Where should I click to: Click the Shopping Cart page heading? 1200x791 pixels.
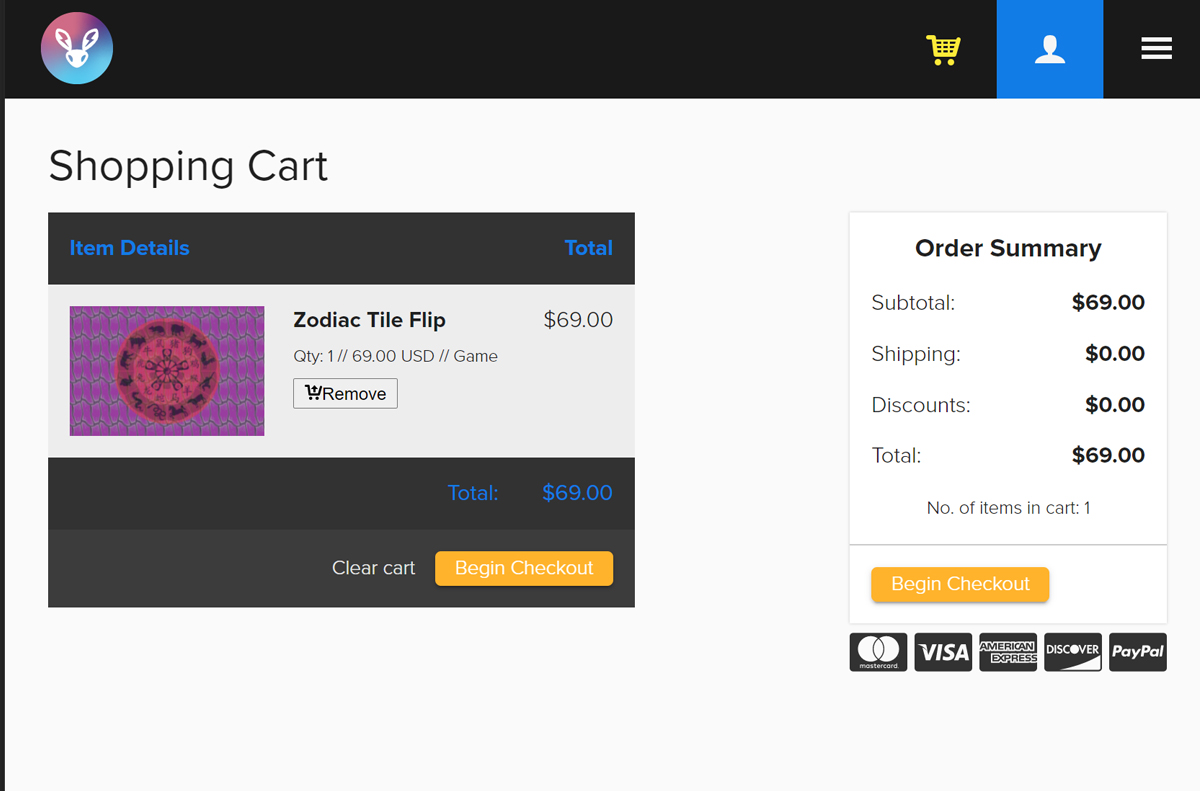(188, 166)
